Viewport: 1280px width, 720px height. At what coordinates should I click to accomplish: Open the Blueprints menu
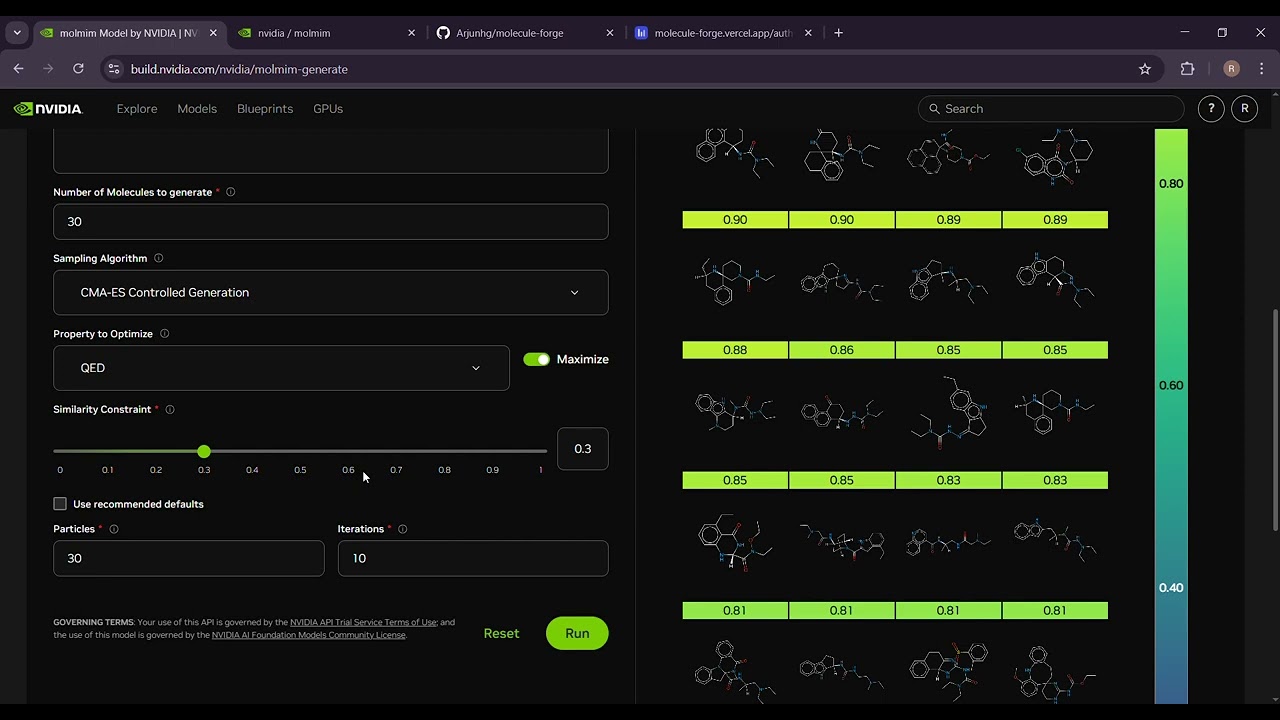pos(265,109)
